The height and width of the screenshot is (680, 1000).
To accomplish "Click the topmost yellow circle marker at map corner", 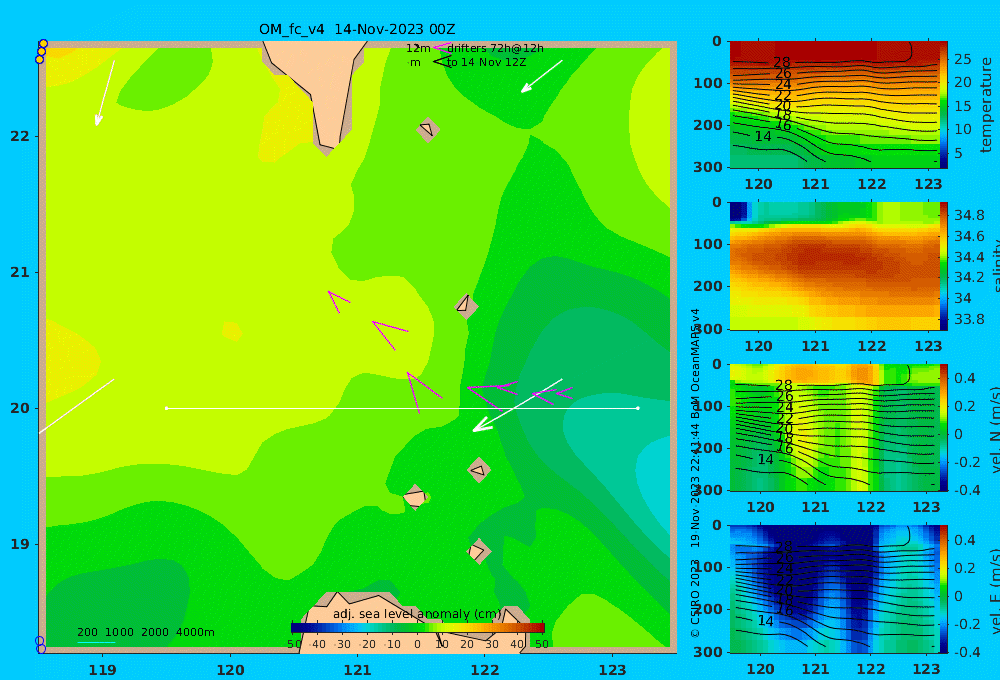I will 43,44.
